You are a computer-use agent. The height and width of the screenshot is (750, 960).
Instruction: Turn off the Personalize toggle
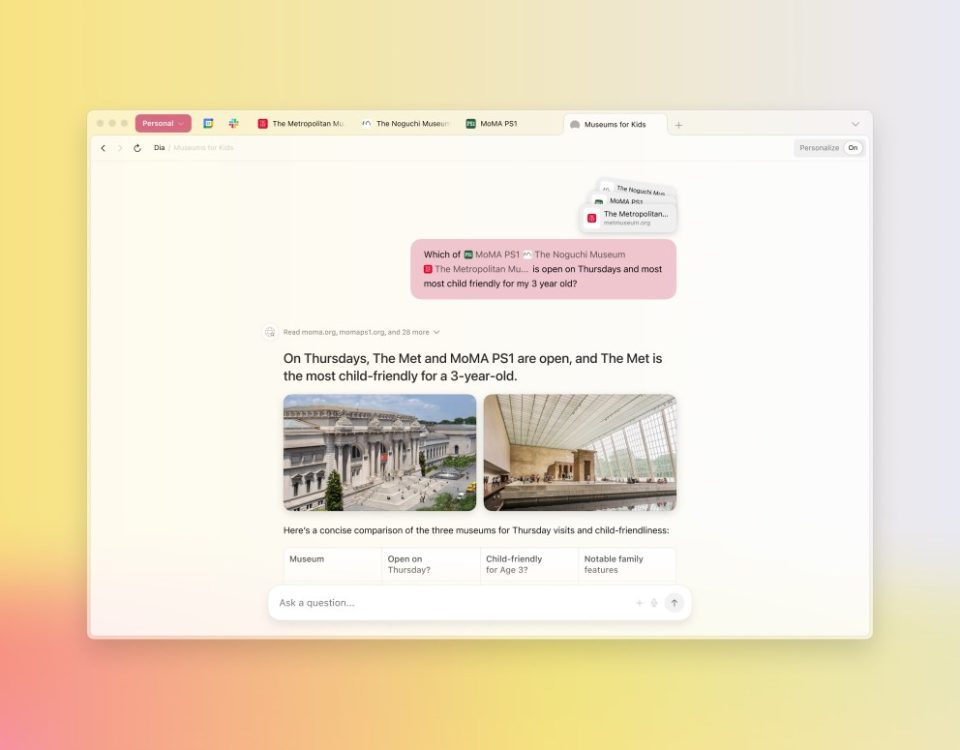[853, 147]
